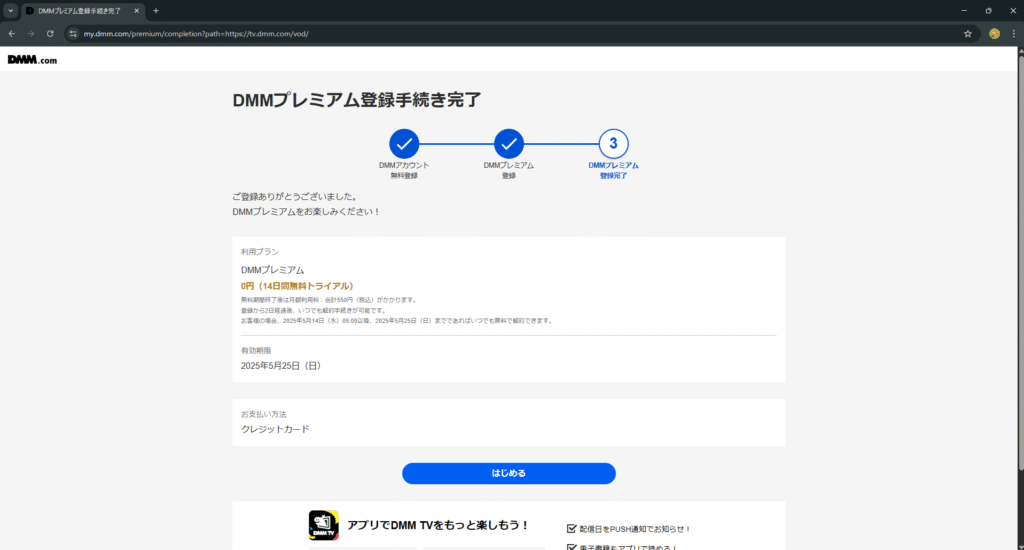Screen dimensions: 1024x550
Task: Click the step 3 circle 登録完了
Action: click(613, 144)
